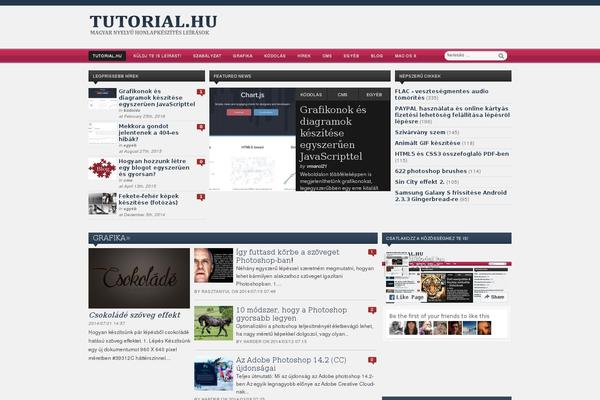
Task: Open popular article Sin City effekt 2.
Action: pos(419,182)
